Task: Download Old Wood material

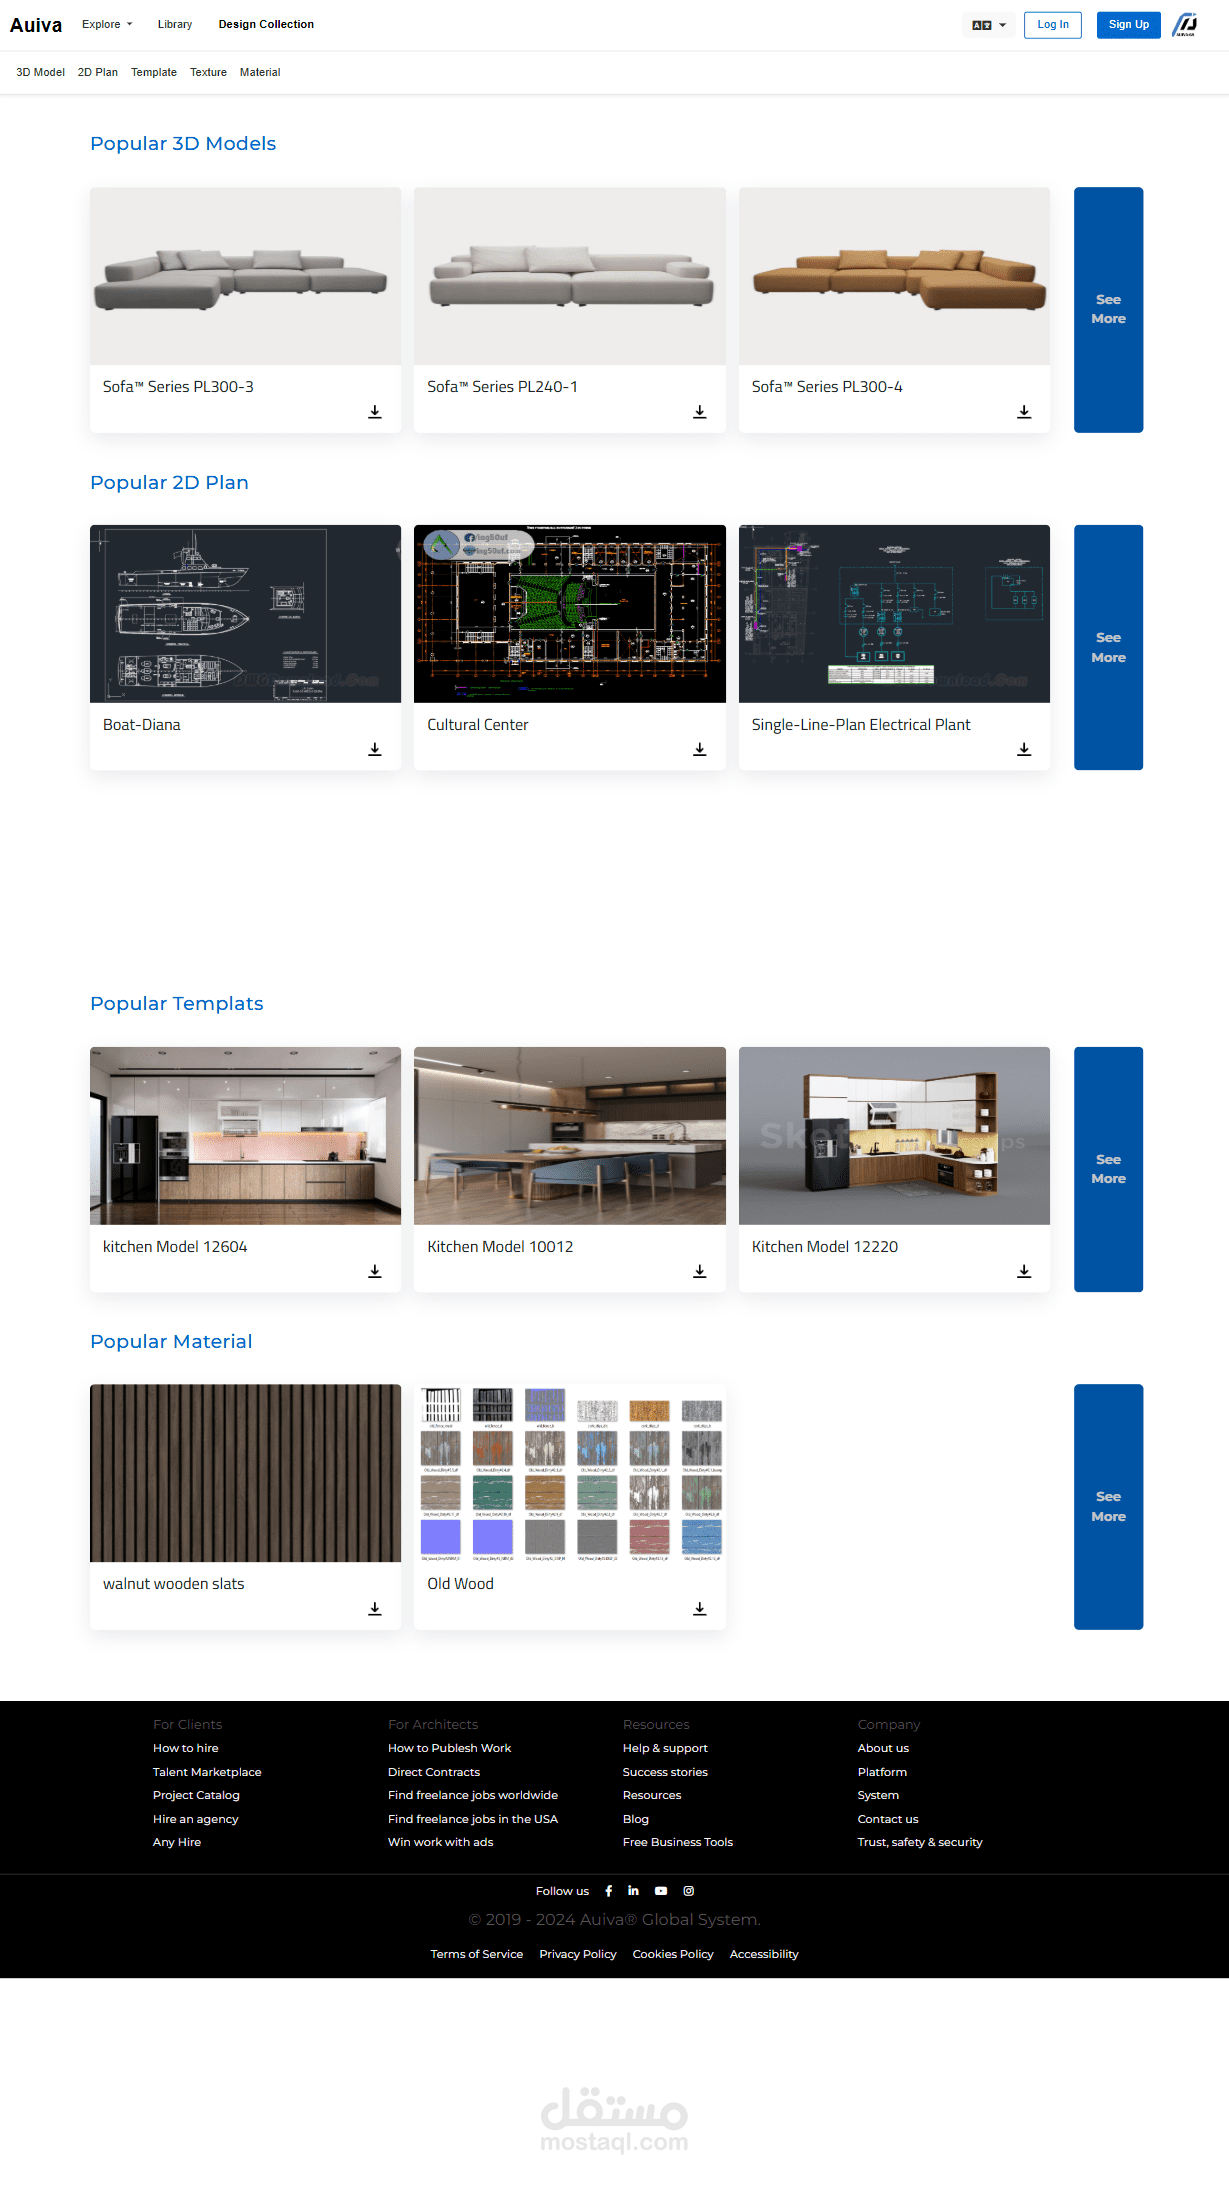Action: point(700,1609)
